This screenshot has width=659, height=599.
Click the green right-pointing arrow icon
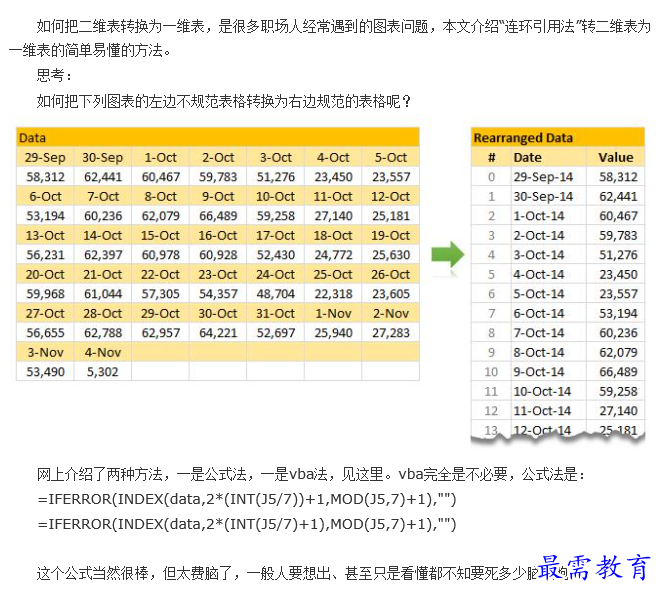click(448, 254)
